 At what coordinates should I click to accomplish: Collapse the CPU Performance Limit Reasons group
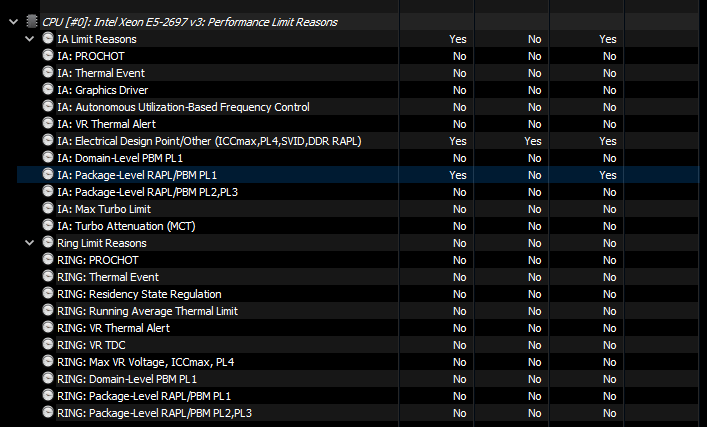tap(14, 22)
